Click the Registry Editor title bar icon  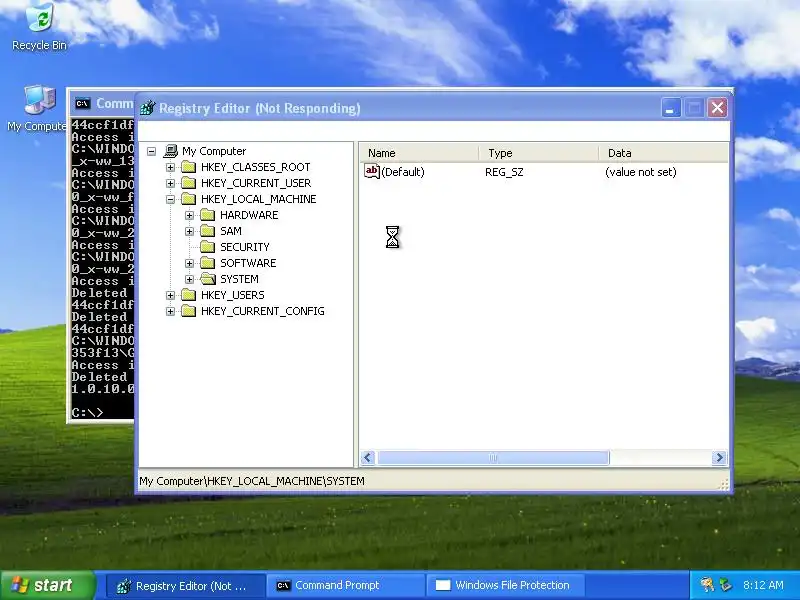pos(147,108)
